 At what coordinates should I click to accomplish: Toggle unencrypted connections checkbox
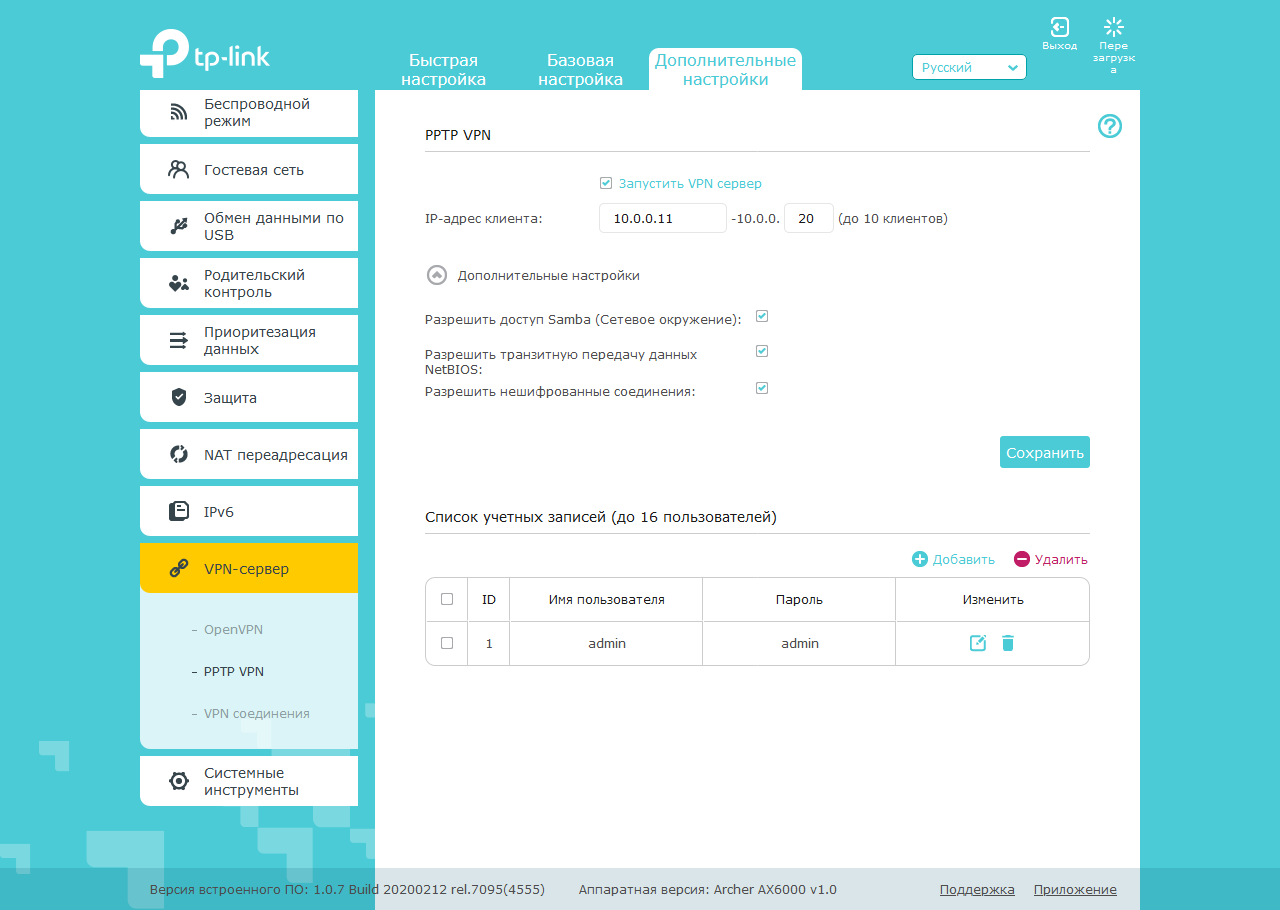coord(762,388)
